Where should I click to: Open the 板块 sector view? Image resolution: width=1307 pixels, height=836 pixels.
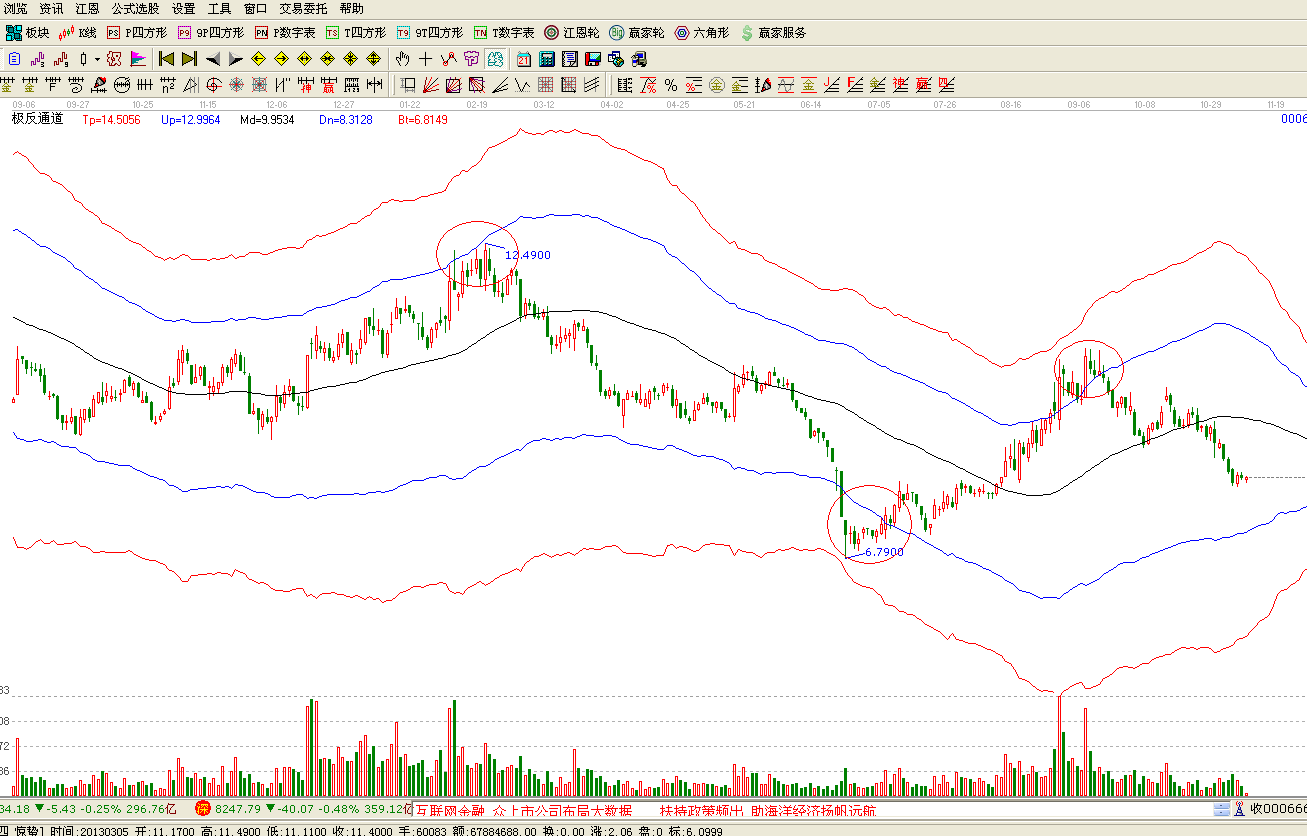pyautogui.click(x=28, y=33)
